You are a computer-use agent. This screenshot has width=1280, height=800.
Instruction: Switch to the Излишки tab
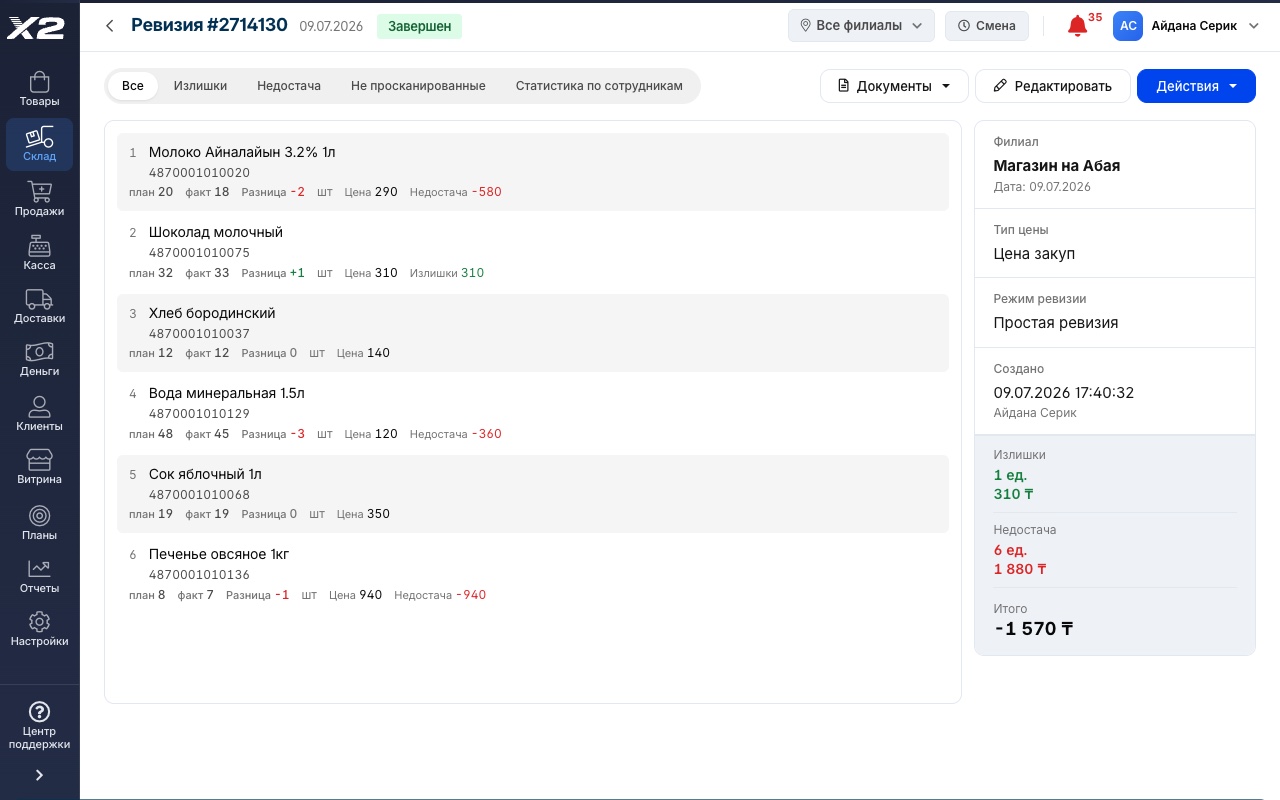click(x=200, y=86)
